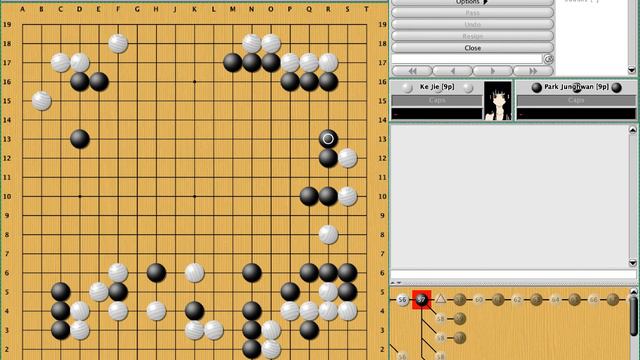Click the white stone icon before Ke Jie's name

click(x=407, y=87)
